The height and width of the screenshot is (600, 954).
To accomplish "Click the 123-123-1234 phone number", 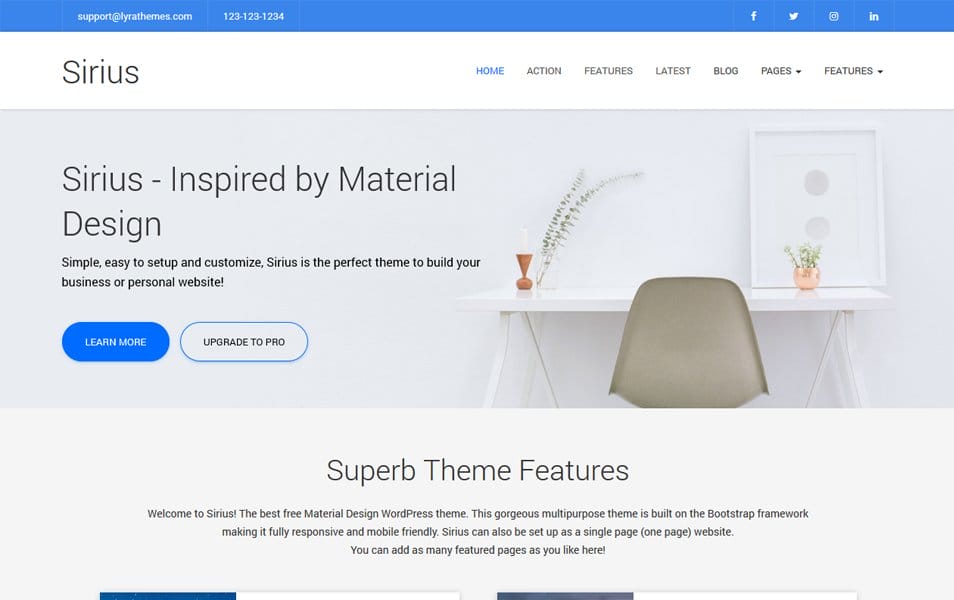I will [253, 16].
